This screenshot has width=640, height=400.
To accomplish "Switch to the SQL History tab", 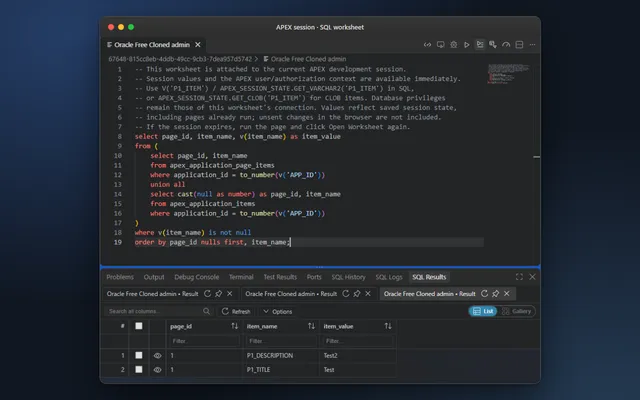I will [x=348, y=277].
